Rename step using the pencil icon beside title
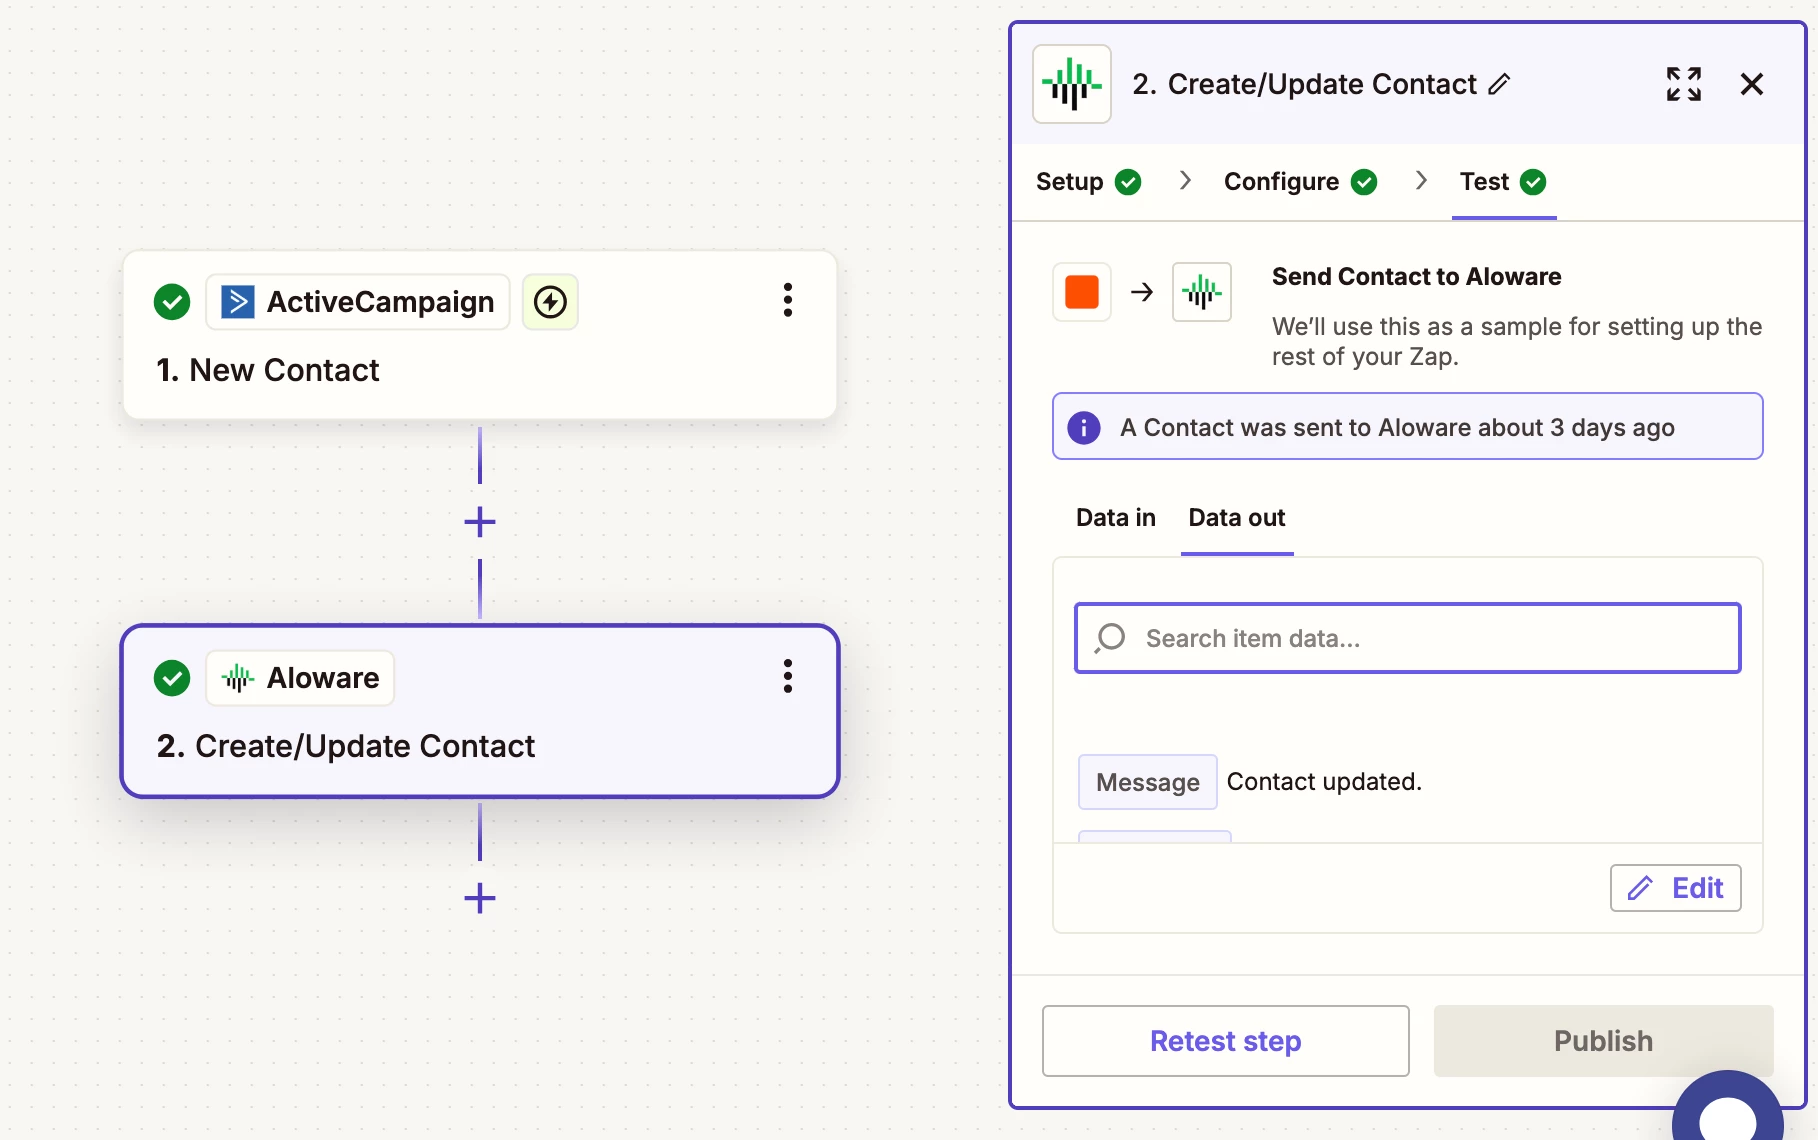 [x=1499, y=84]
